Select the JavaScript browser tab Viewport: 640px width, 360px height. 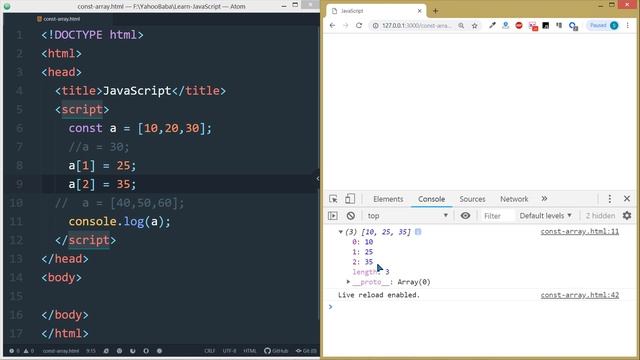coord(376,11)
